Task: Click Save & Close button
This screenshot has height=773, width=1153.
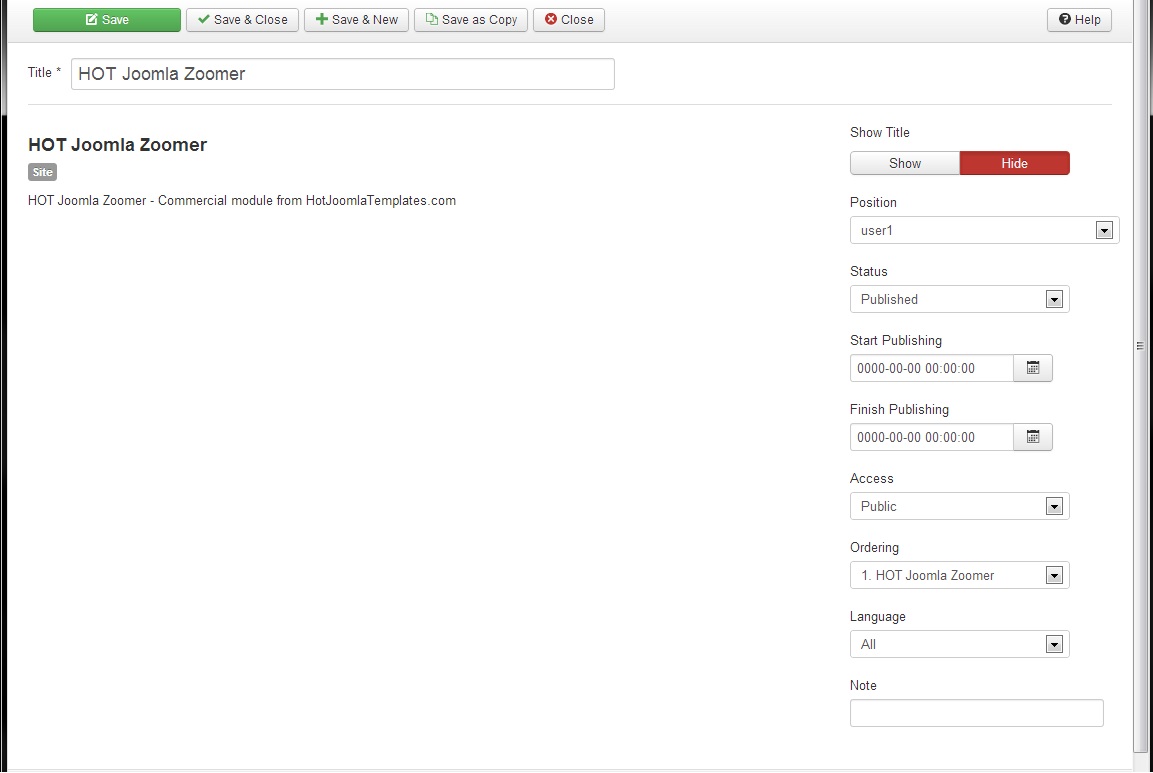Action: click(243, 20)
